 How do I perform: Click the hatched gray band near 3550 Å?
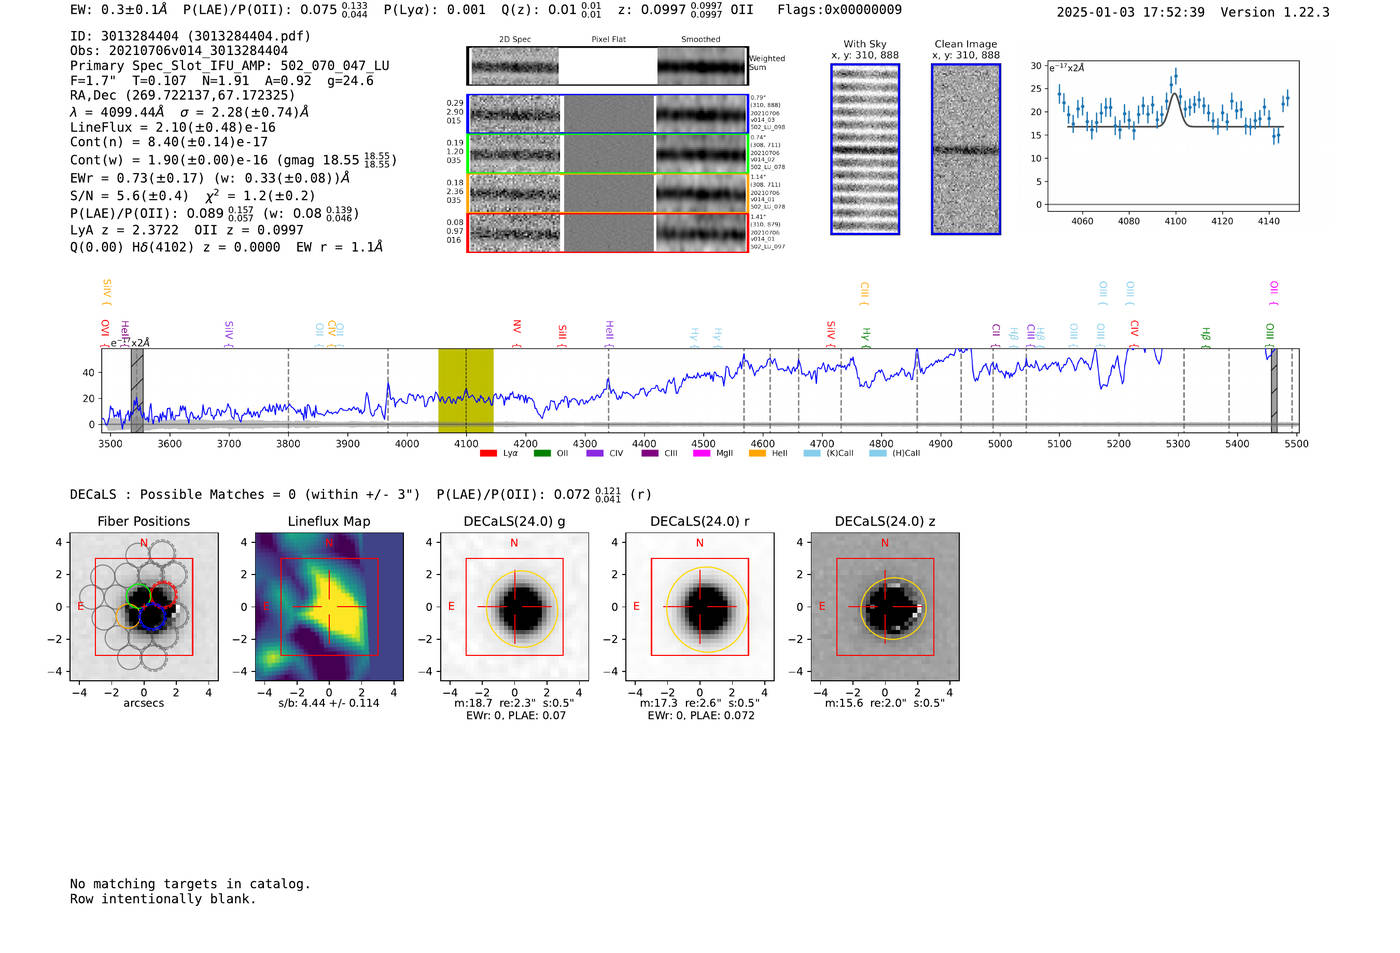point(137,390)
